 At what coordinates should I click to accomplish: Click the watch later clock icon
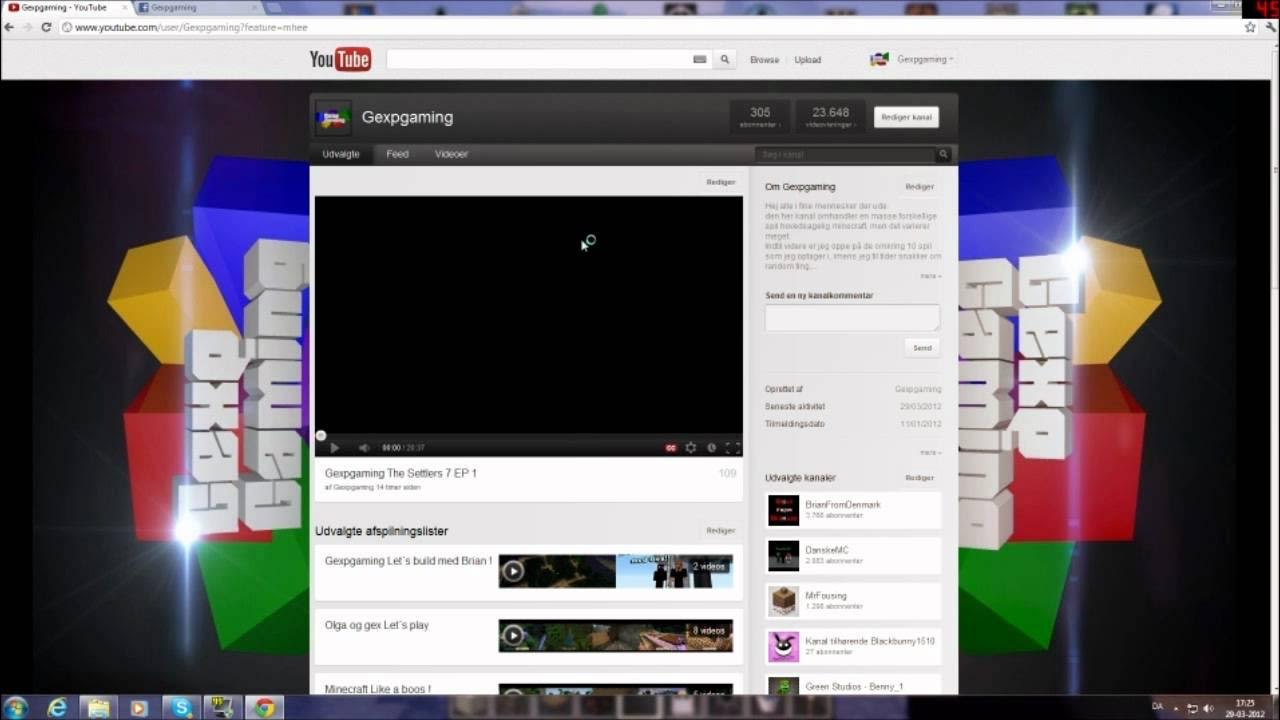pyautogui.click(x=711, y=448)
